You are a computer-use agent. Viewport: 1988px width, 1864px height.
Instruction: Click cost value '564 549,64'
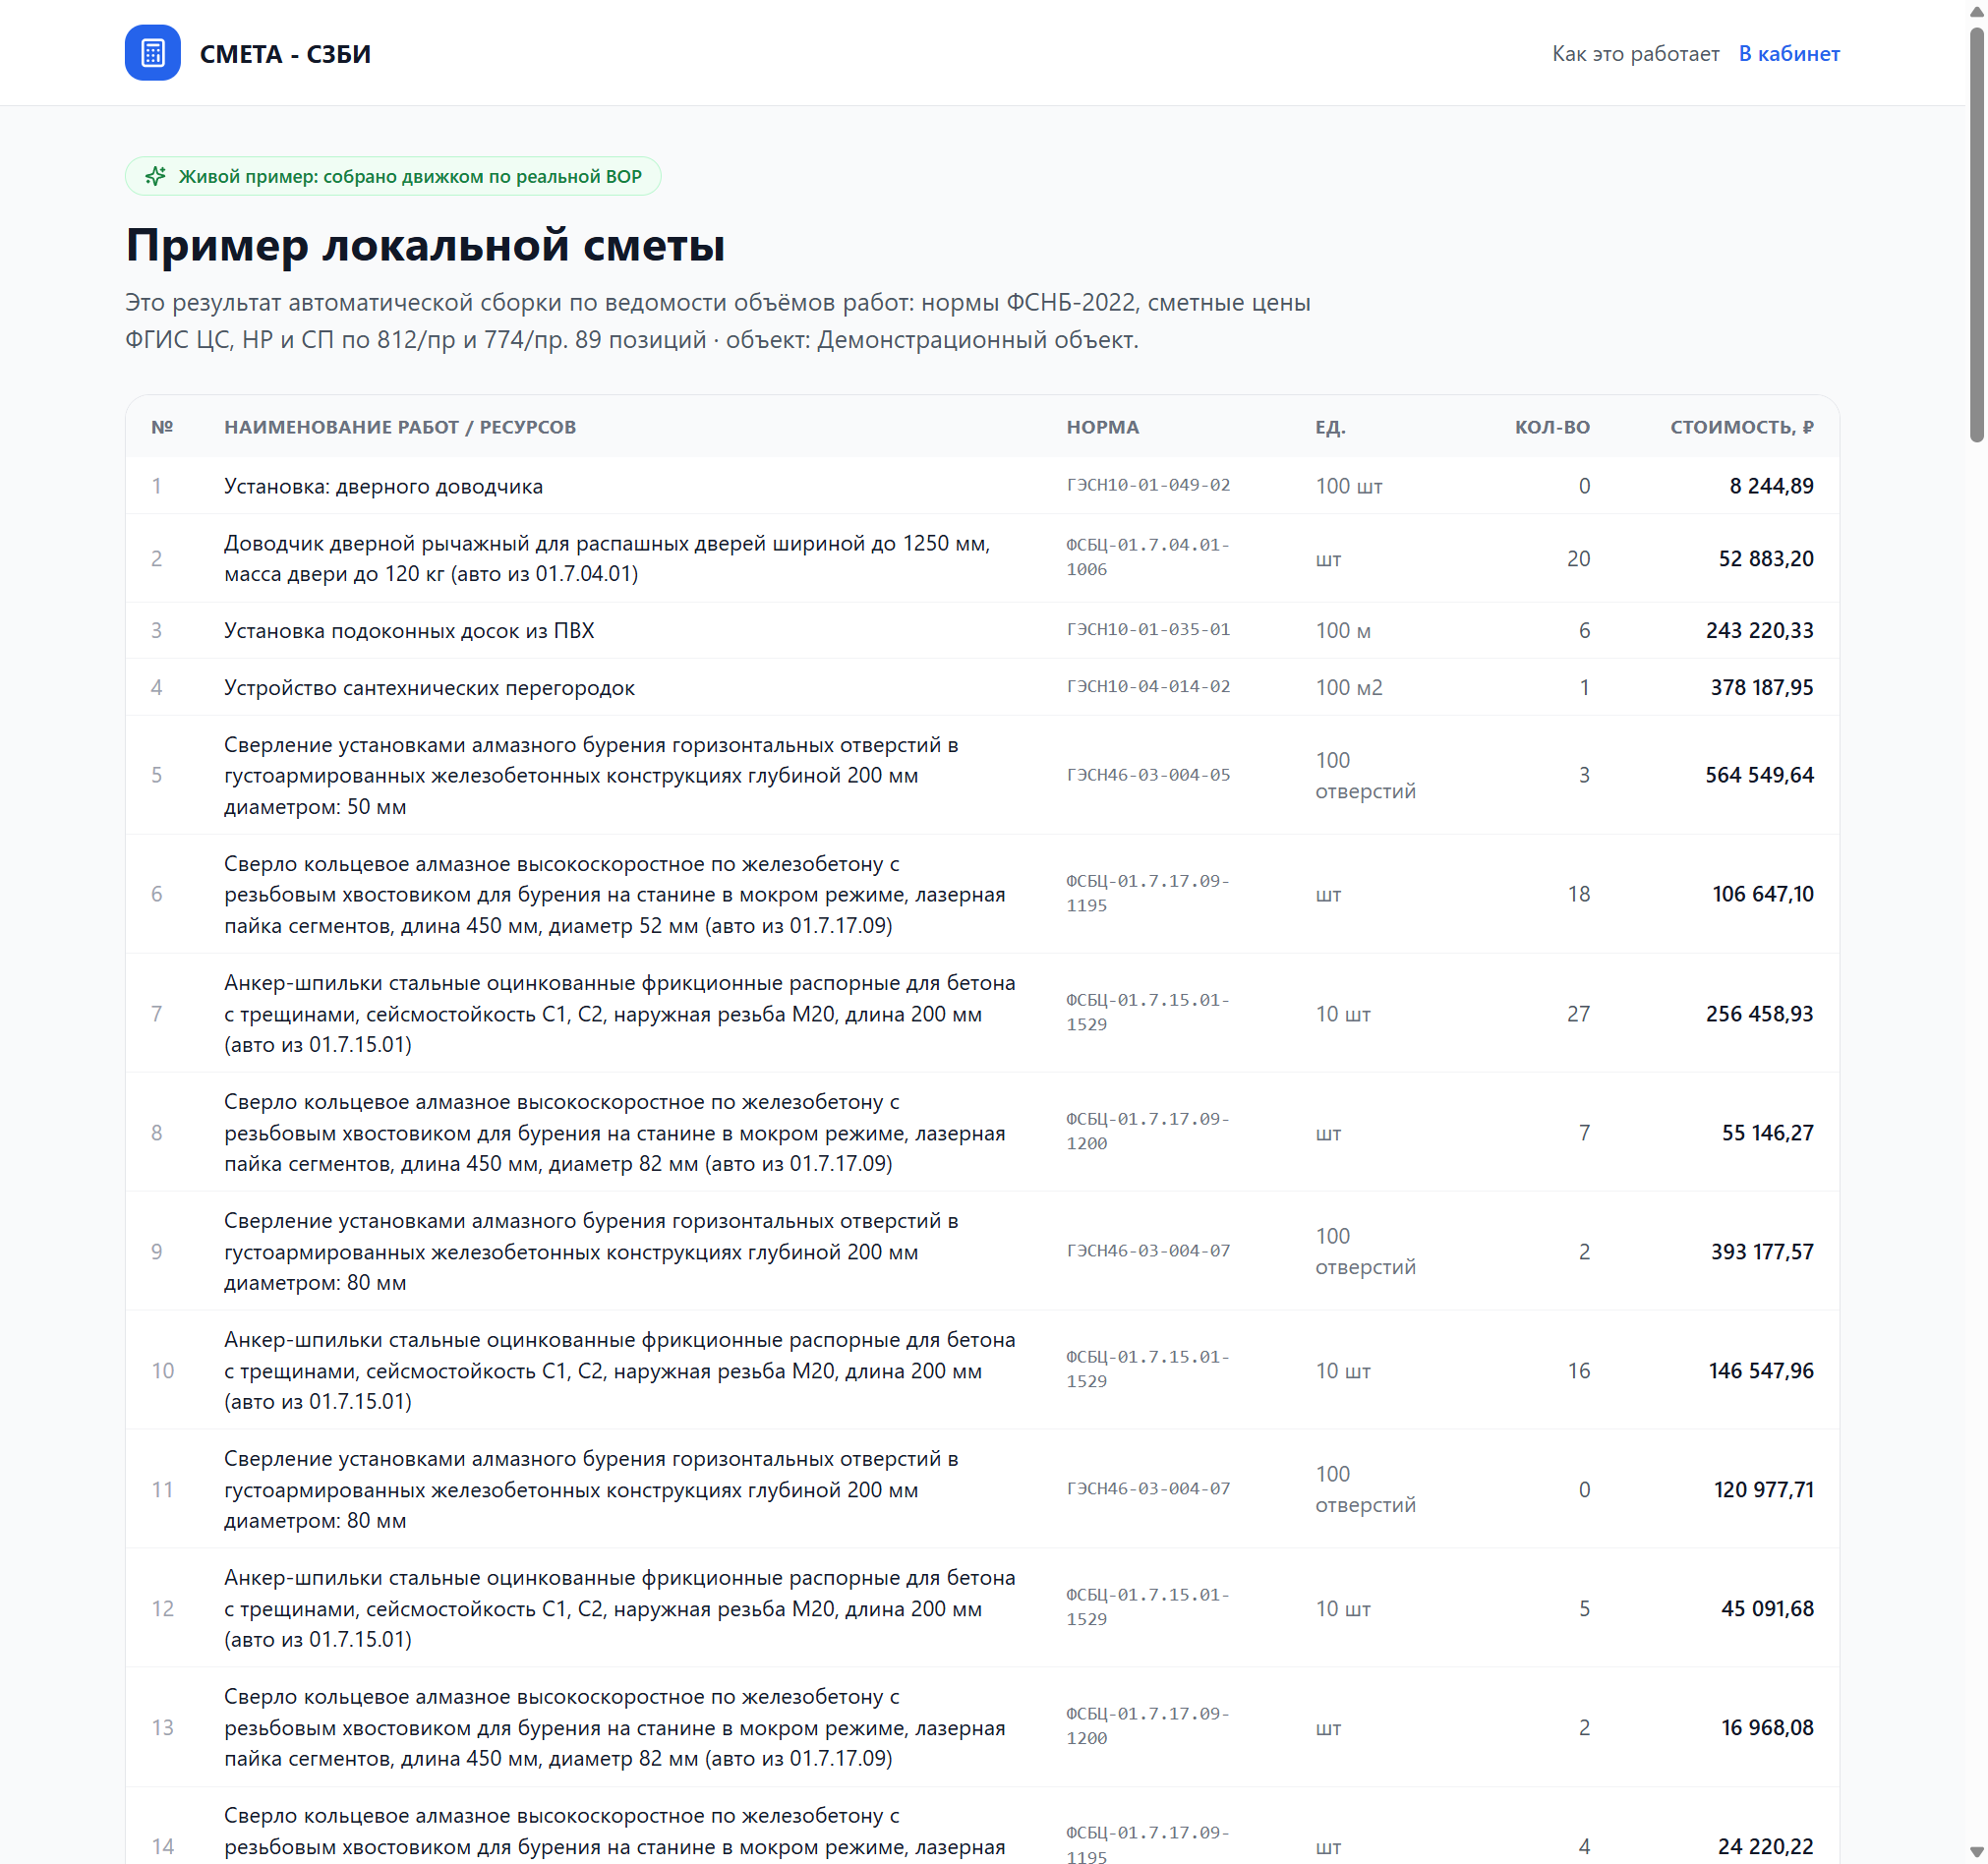pos(1759,775)
